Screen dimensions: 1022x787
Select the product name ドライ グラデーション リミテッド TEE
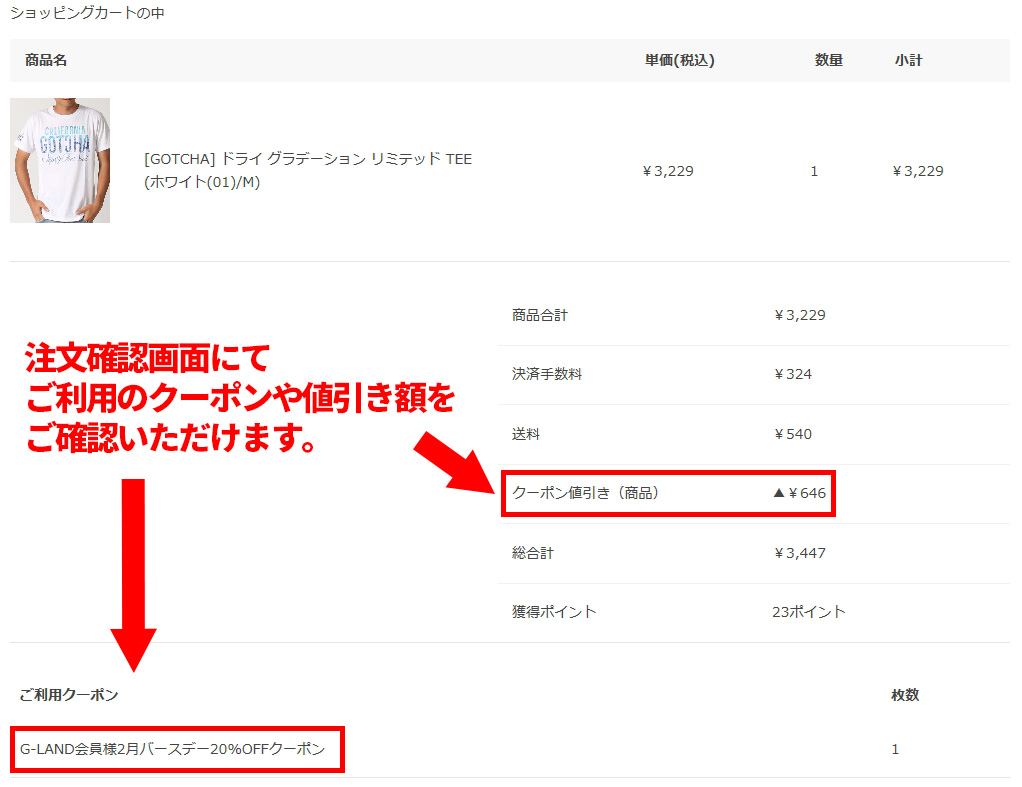tap(307, 158)
